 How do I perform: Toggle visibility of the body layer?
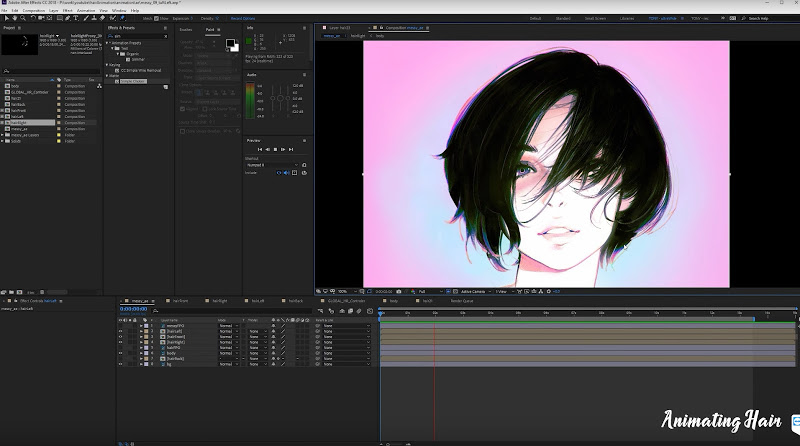(121, 353)
